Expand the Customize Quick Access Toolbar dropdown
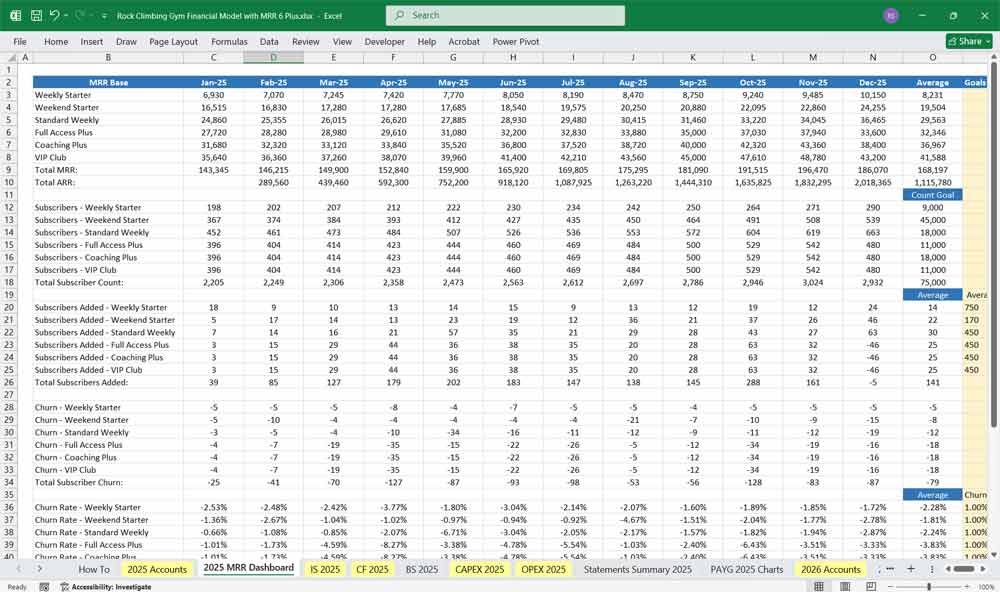Screen dimensions: 1000x592 click(104, 14)
